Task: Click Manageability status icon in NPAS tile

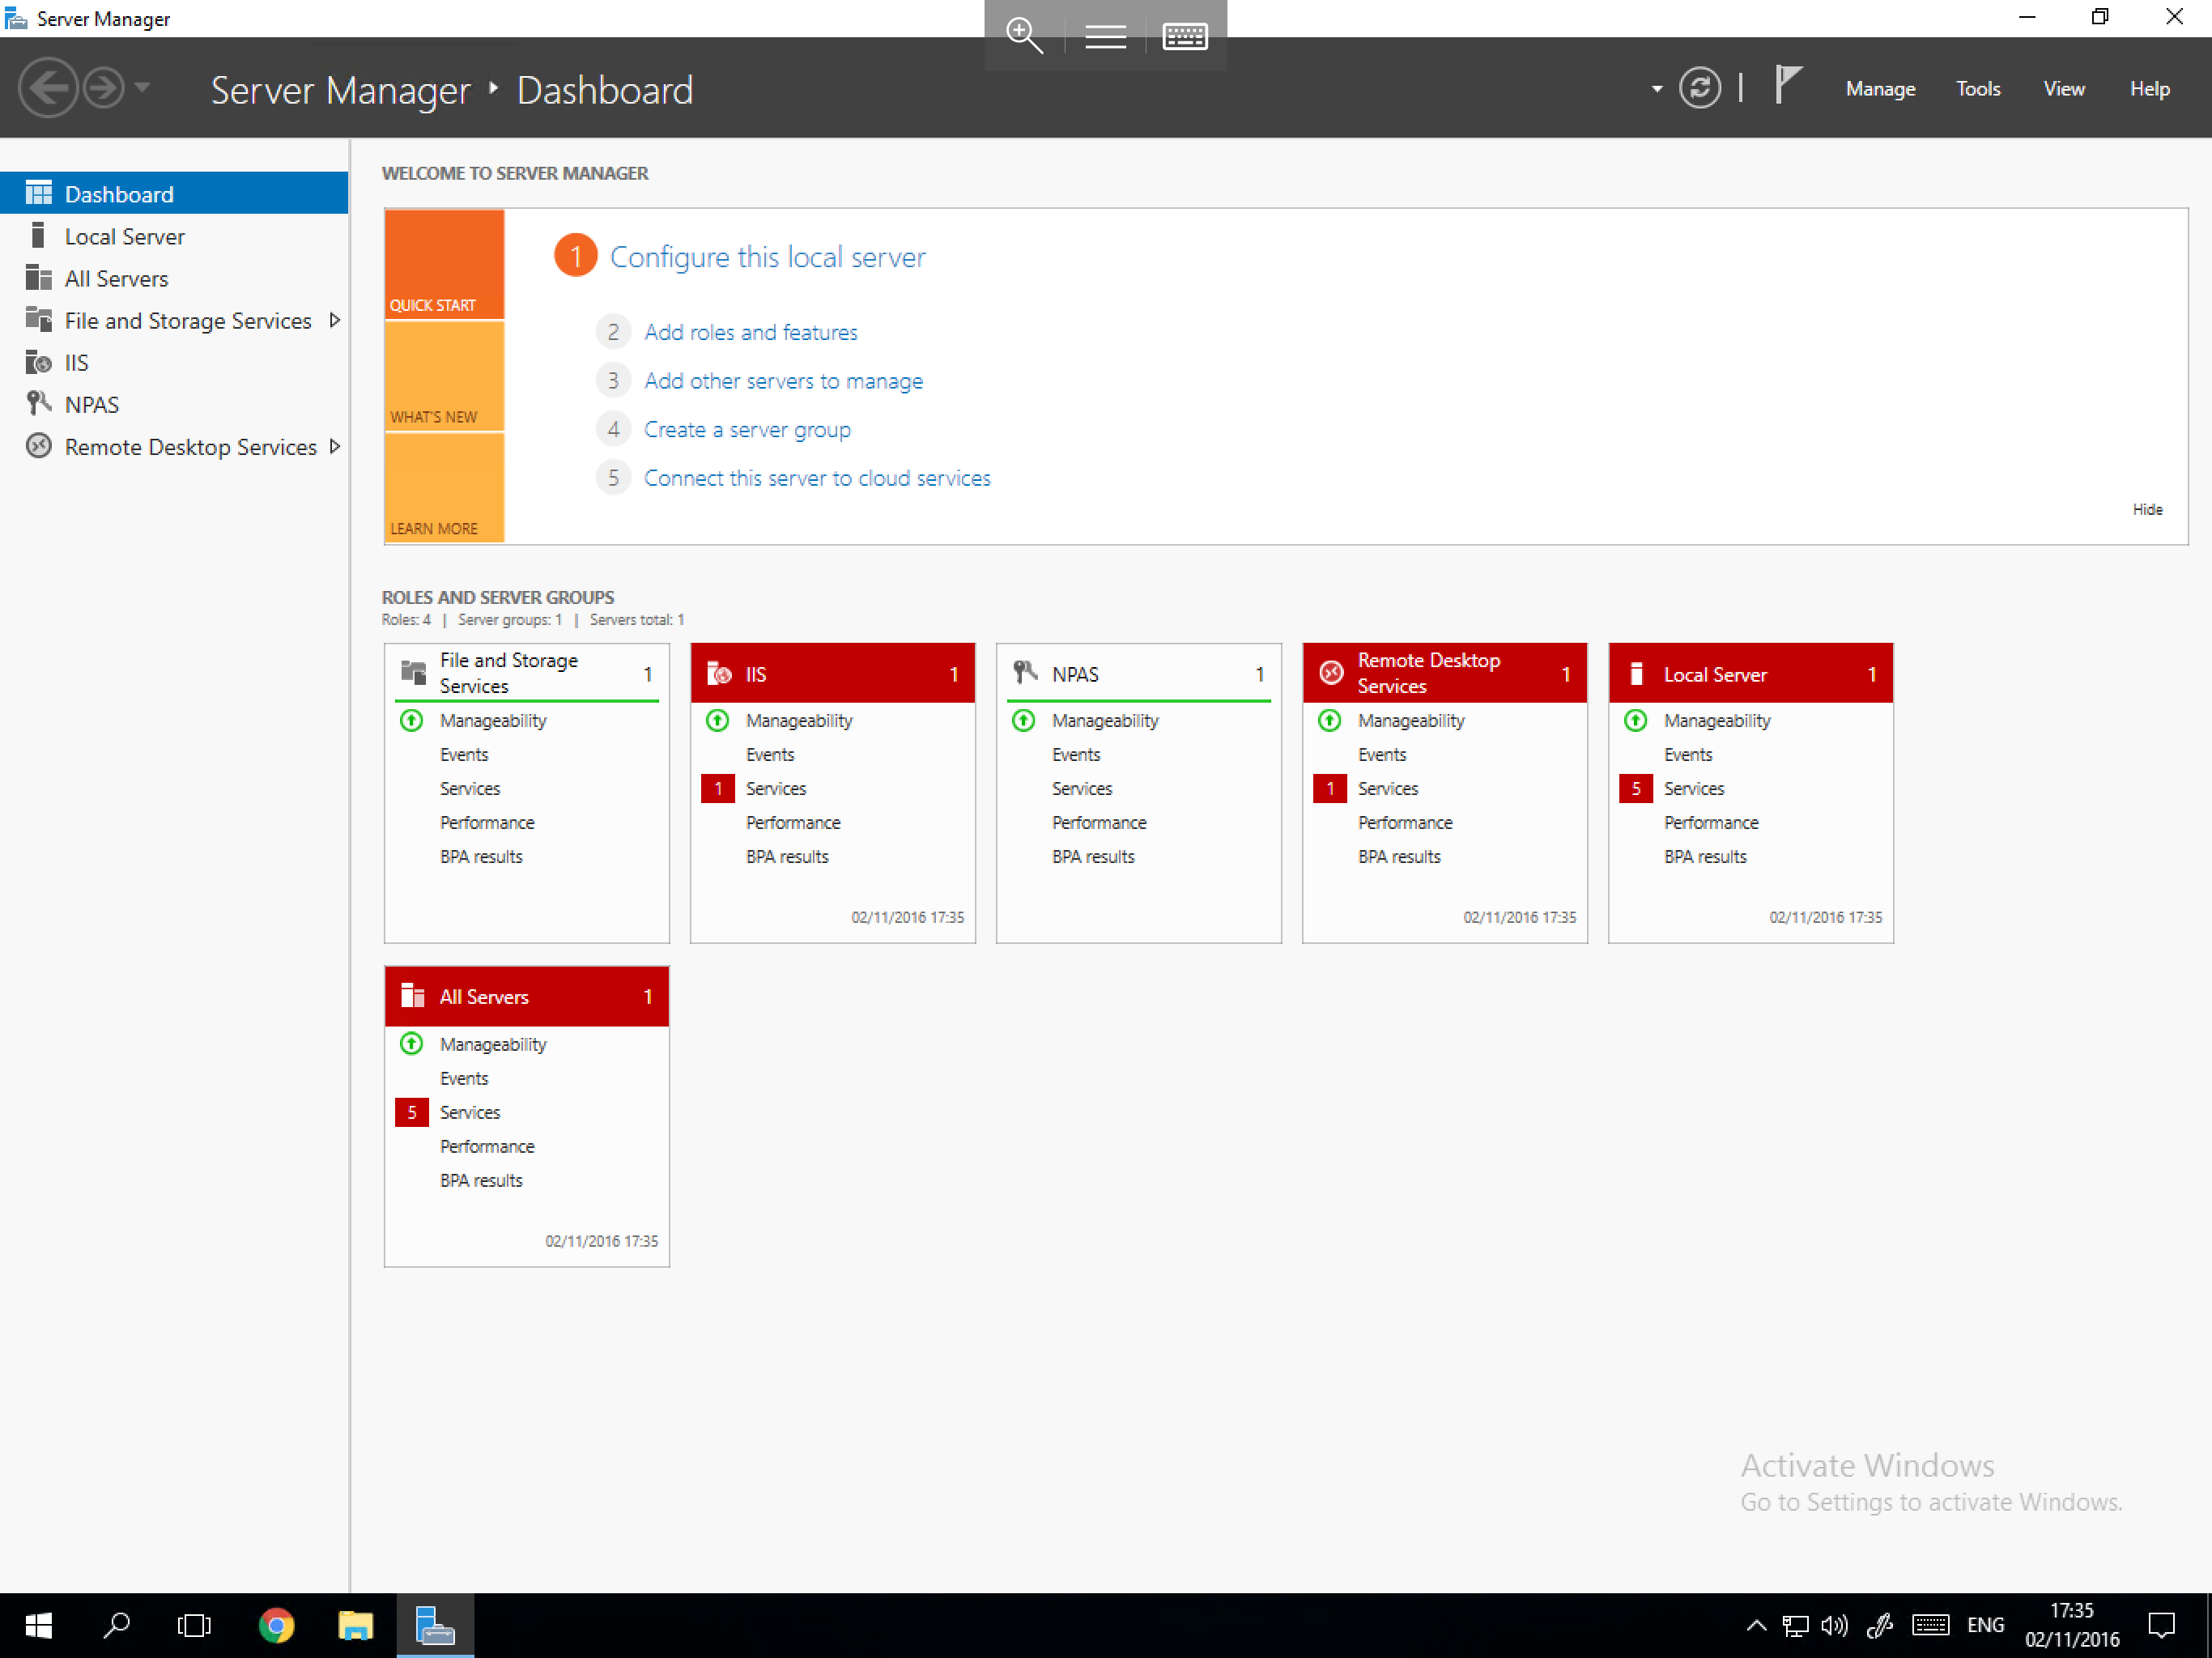Action: (1023, 720)
